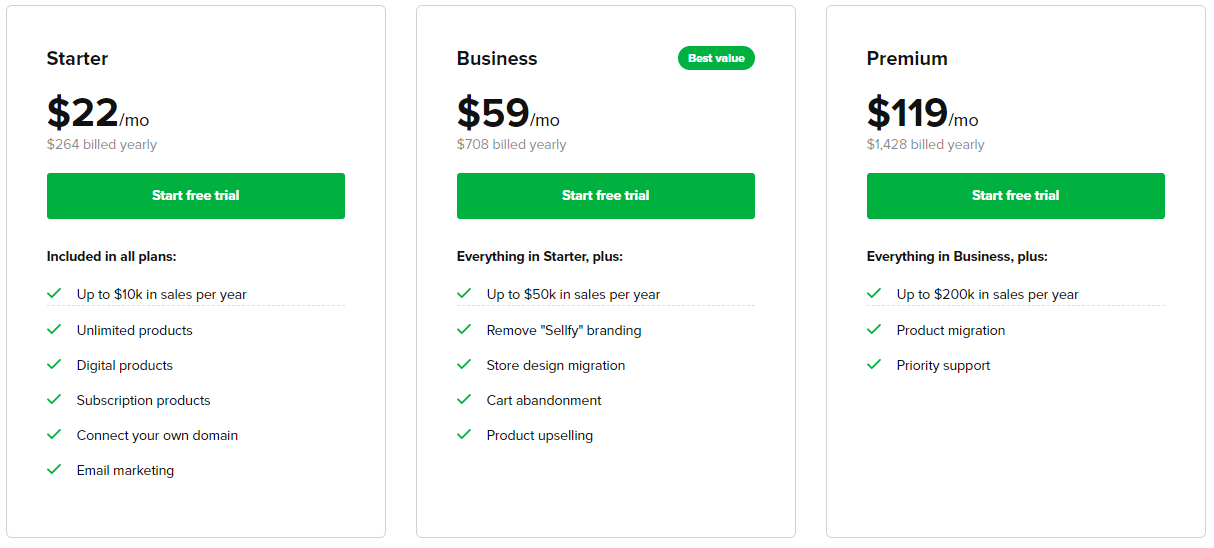This screenshot has height=548, width=1214.
Task: Click the checkmark beside Priority support
Action: (874, 364)
